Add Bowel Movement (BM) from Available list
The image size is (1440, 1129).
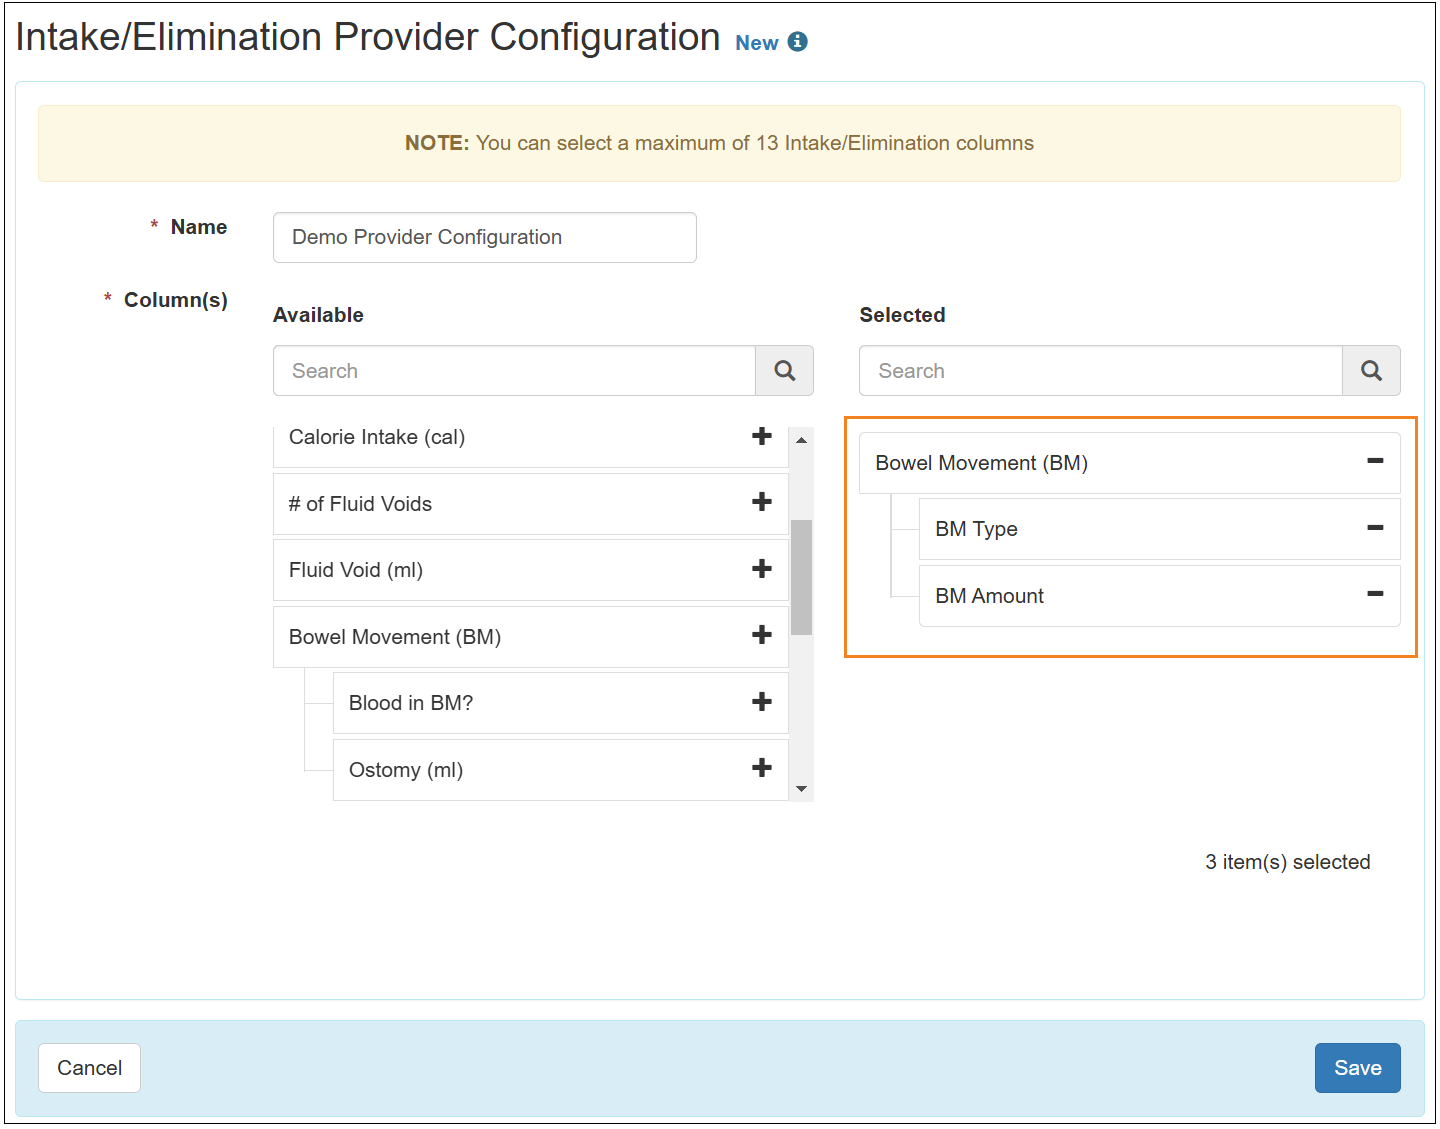tap(762, 635)
